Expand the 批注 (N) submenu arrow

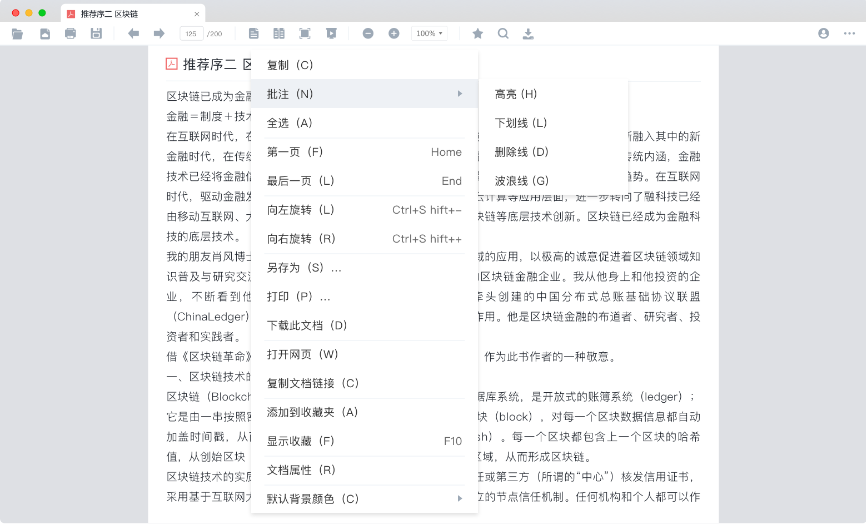click(460, 94)
